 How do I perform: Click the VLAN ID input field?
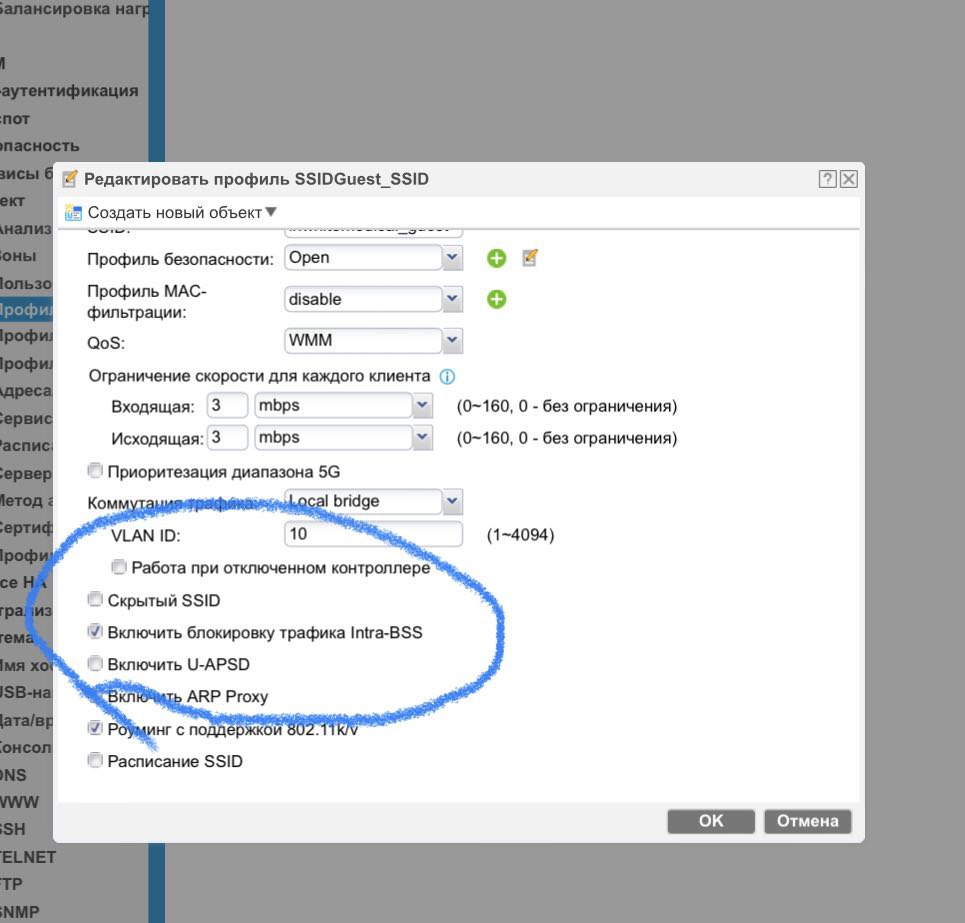point(374,534)
